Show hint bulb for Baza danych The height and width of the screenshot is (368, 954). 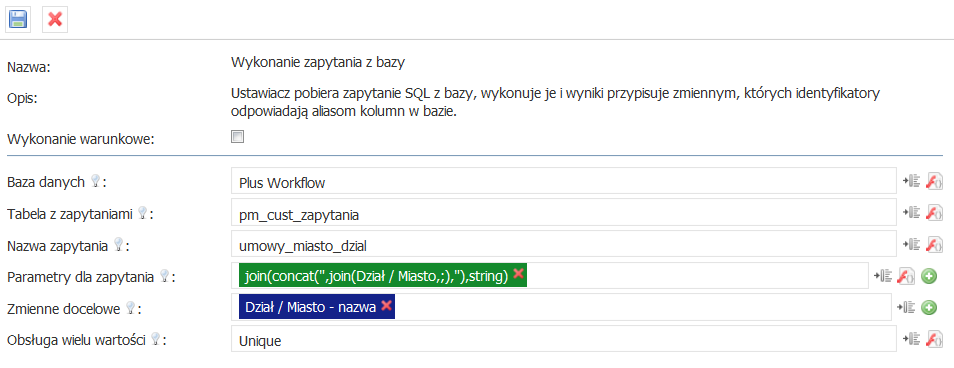click(x=95, y=181)
